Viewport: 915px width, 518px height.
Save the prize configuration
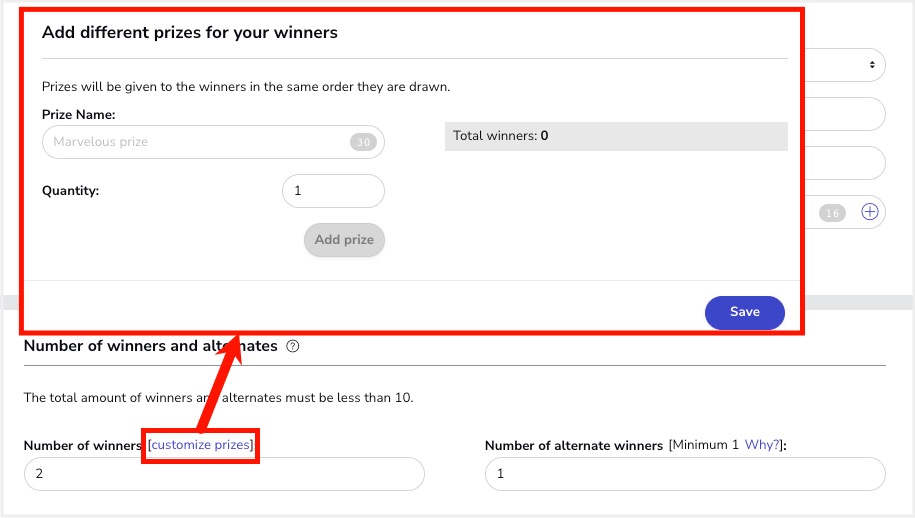pos(745,312)
